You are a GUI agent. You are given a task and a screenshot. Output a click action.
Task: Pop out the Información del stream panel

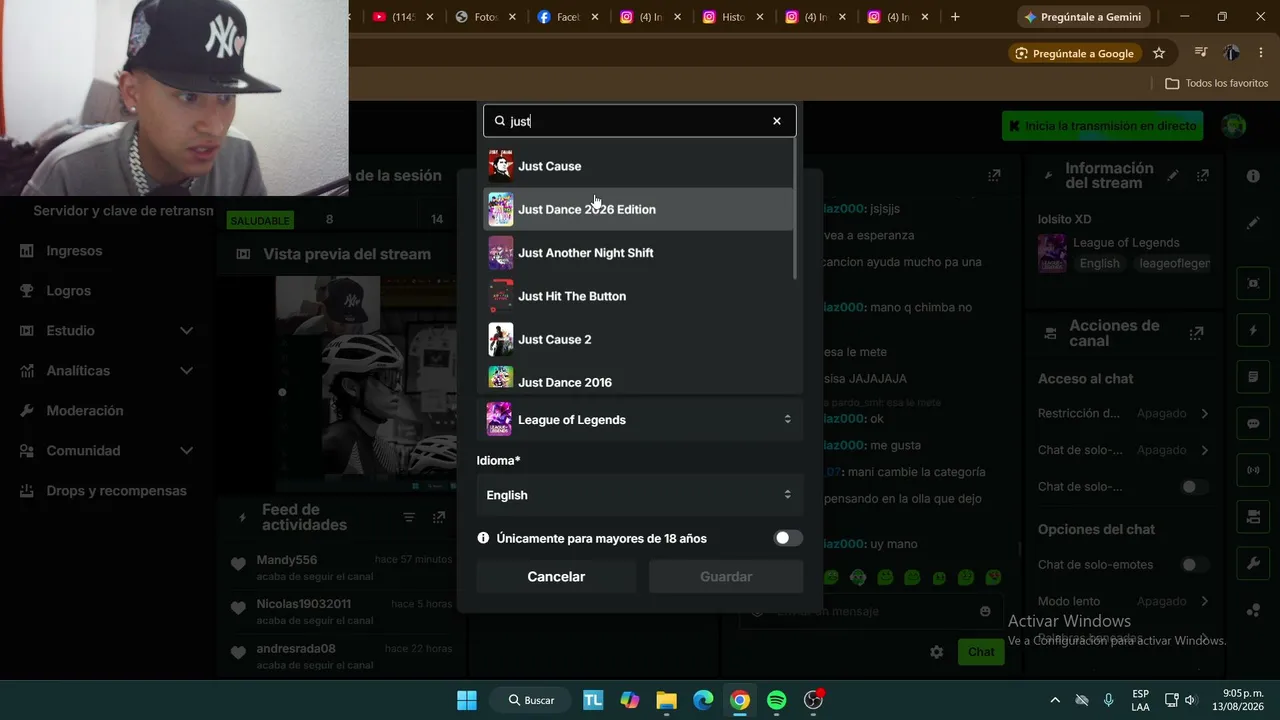(x=1202, y=176)
